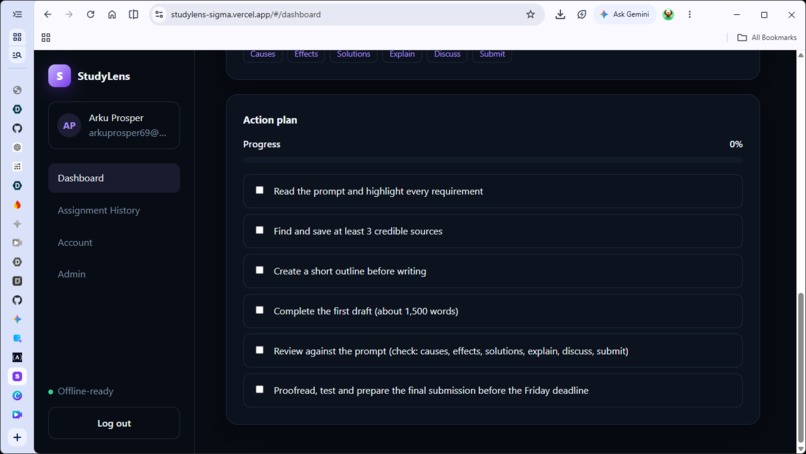Select the Discuss keyword chip
Image resolution: width=806 pixels, height=454 pixels.
[447, 54]
